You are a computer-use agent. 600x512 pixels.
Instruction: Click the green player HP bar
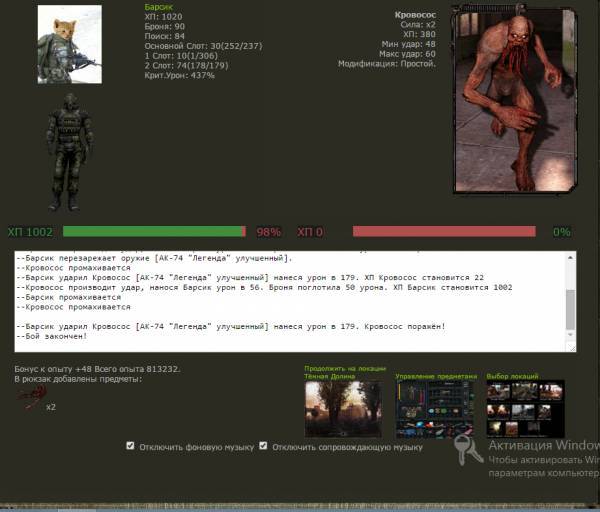click(x=153, y=231)
